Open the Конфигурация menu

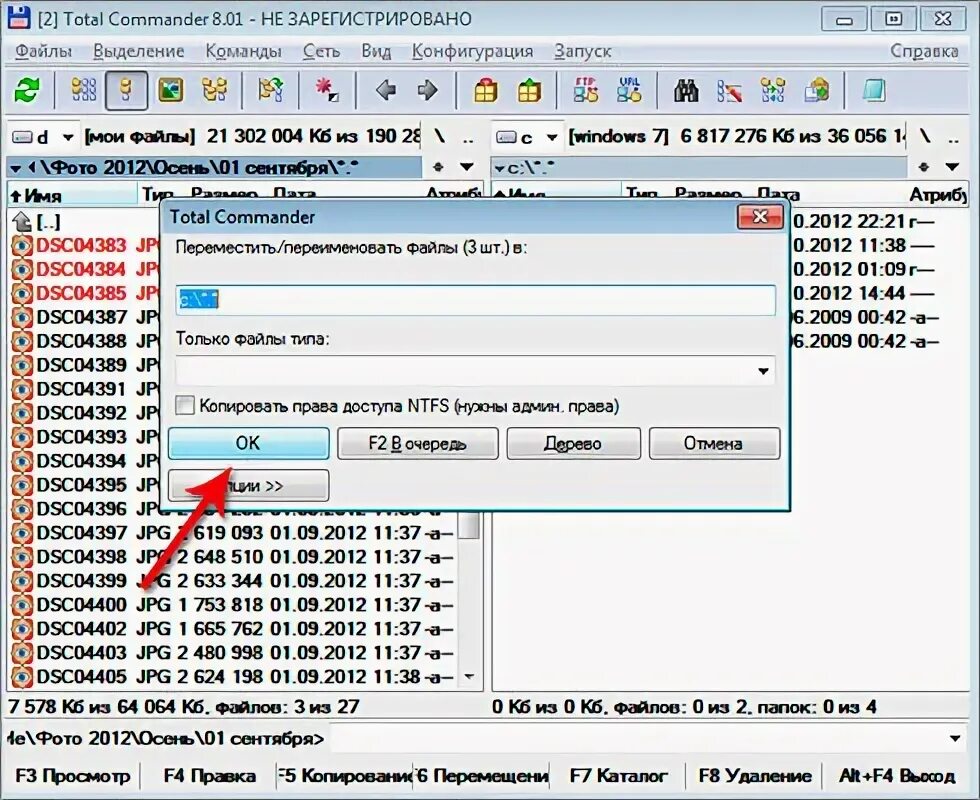click(x=472, y=51)
